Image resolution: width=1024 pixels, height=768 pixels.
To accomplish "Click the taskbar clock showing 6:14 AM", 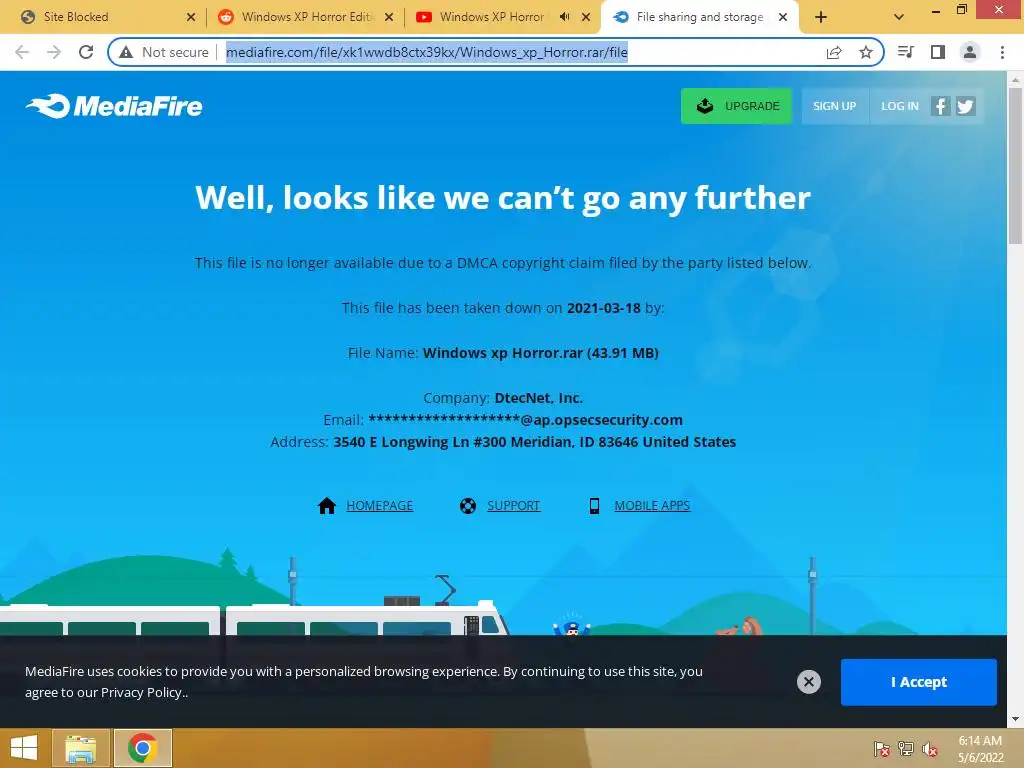I will 980,749.
